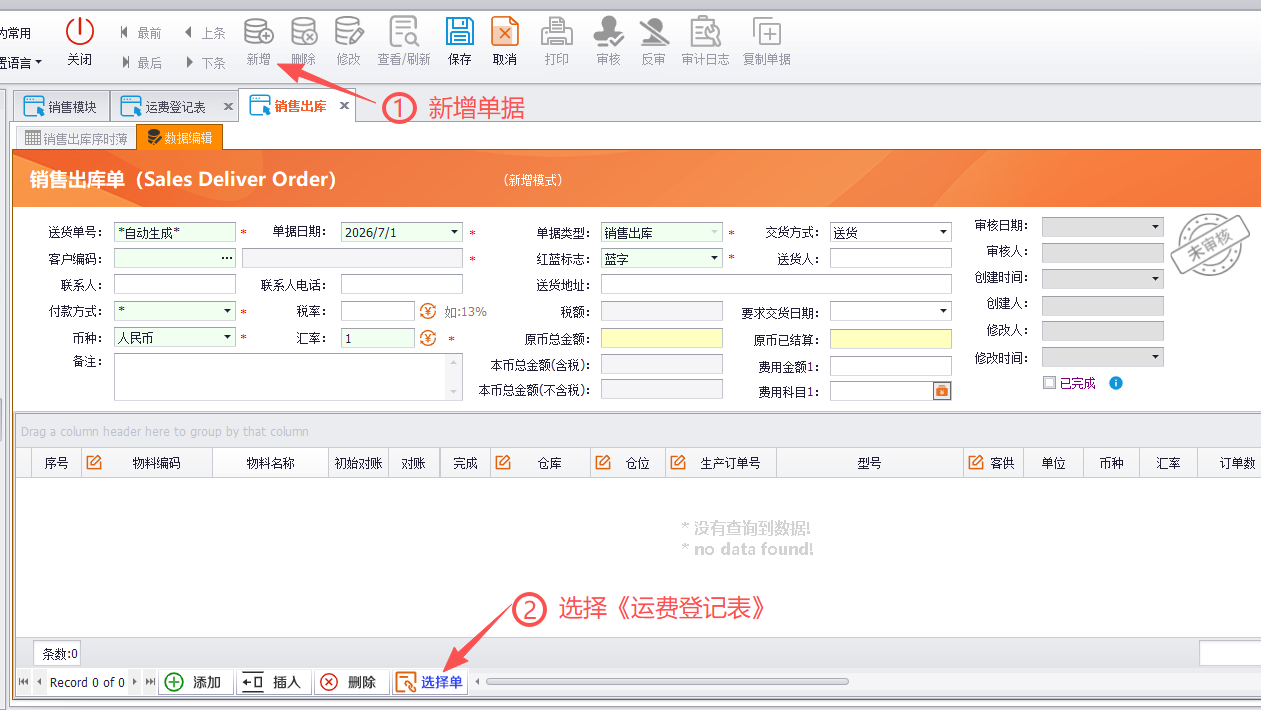The height and width of the screenshot is (710, 1261).
Task: Click the 添加 add row button
Action: pyautogui.click(x=194, y=682)
